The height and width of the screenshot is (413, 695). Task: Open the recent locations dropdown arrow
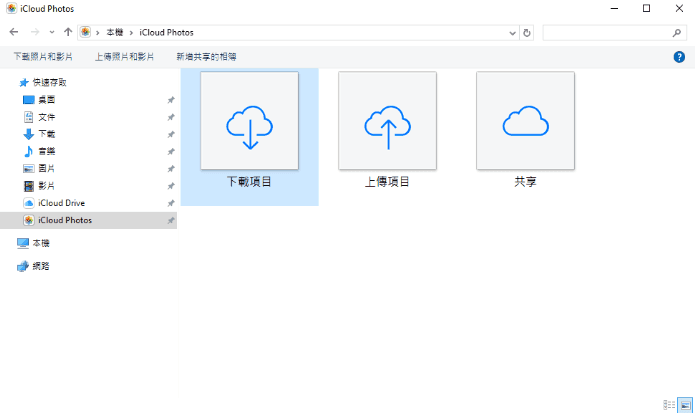(x=52, y=32)
